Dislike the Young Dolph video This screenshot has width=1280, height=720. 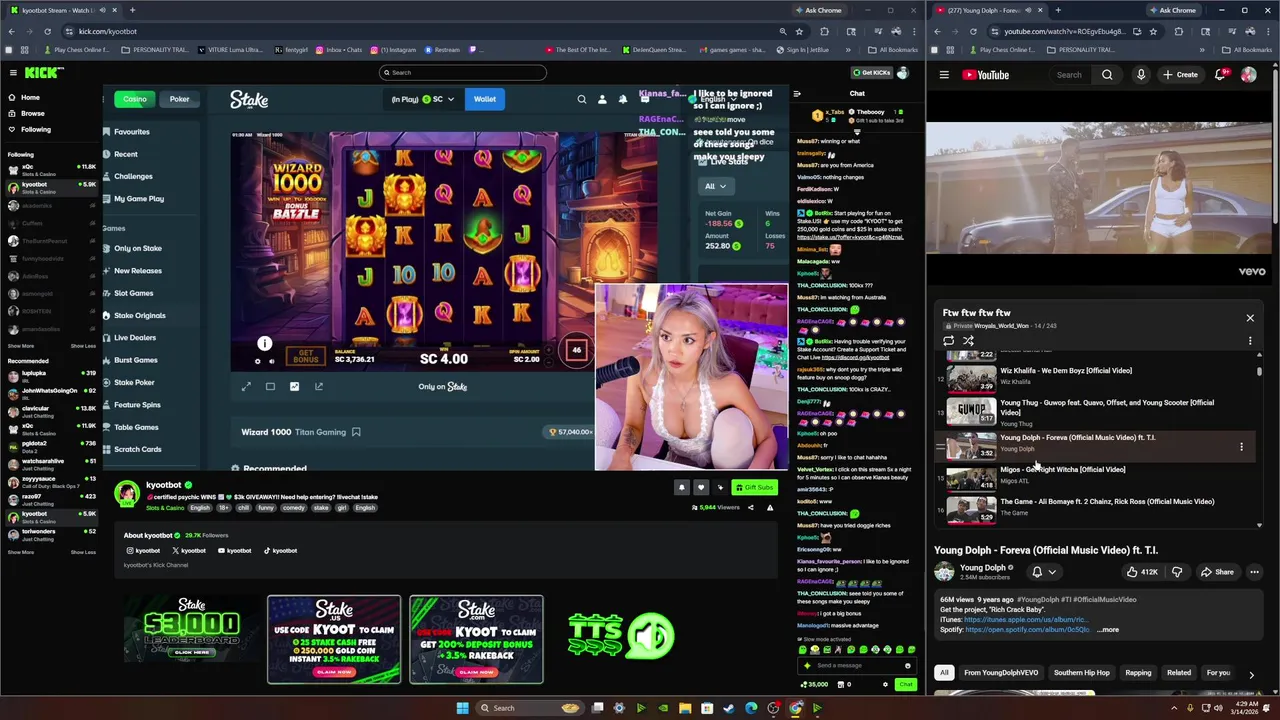(x=1177, y=572)
